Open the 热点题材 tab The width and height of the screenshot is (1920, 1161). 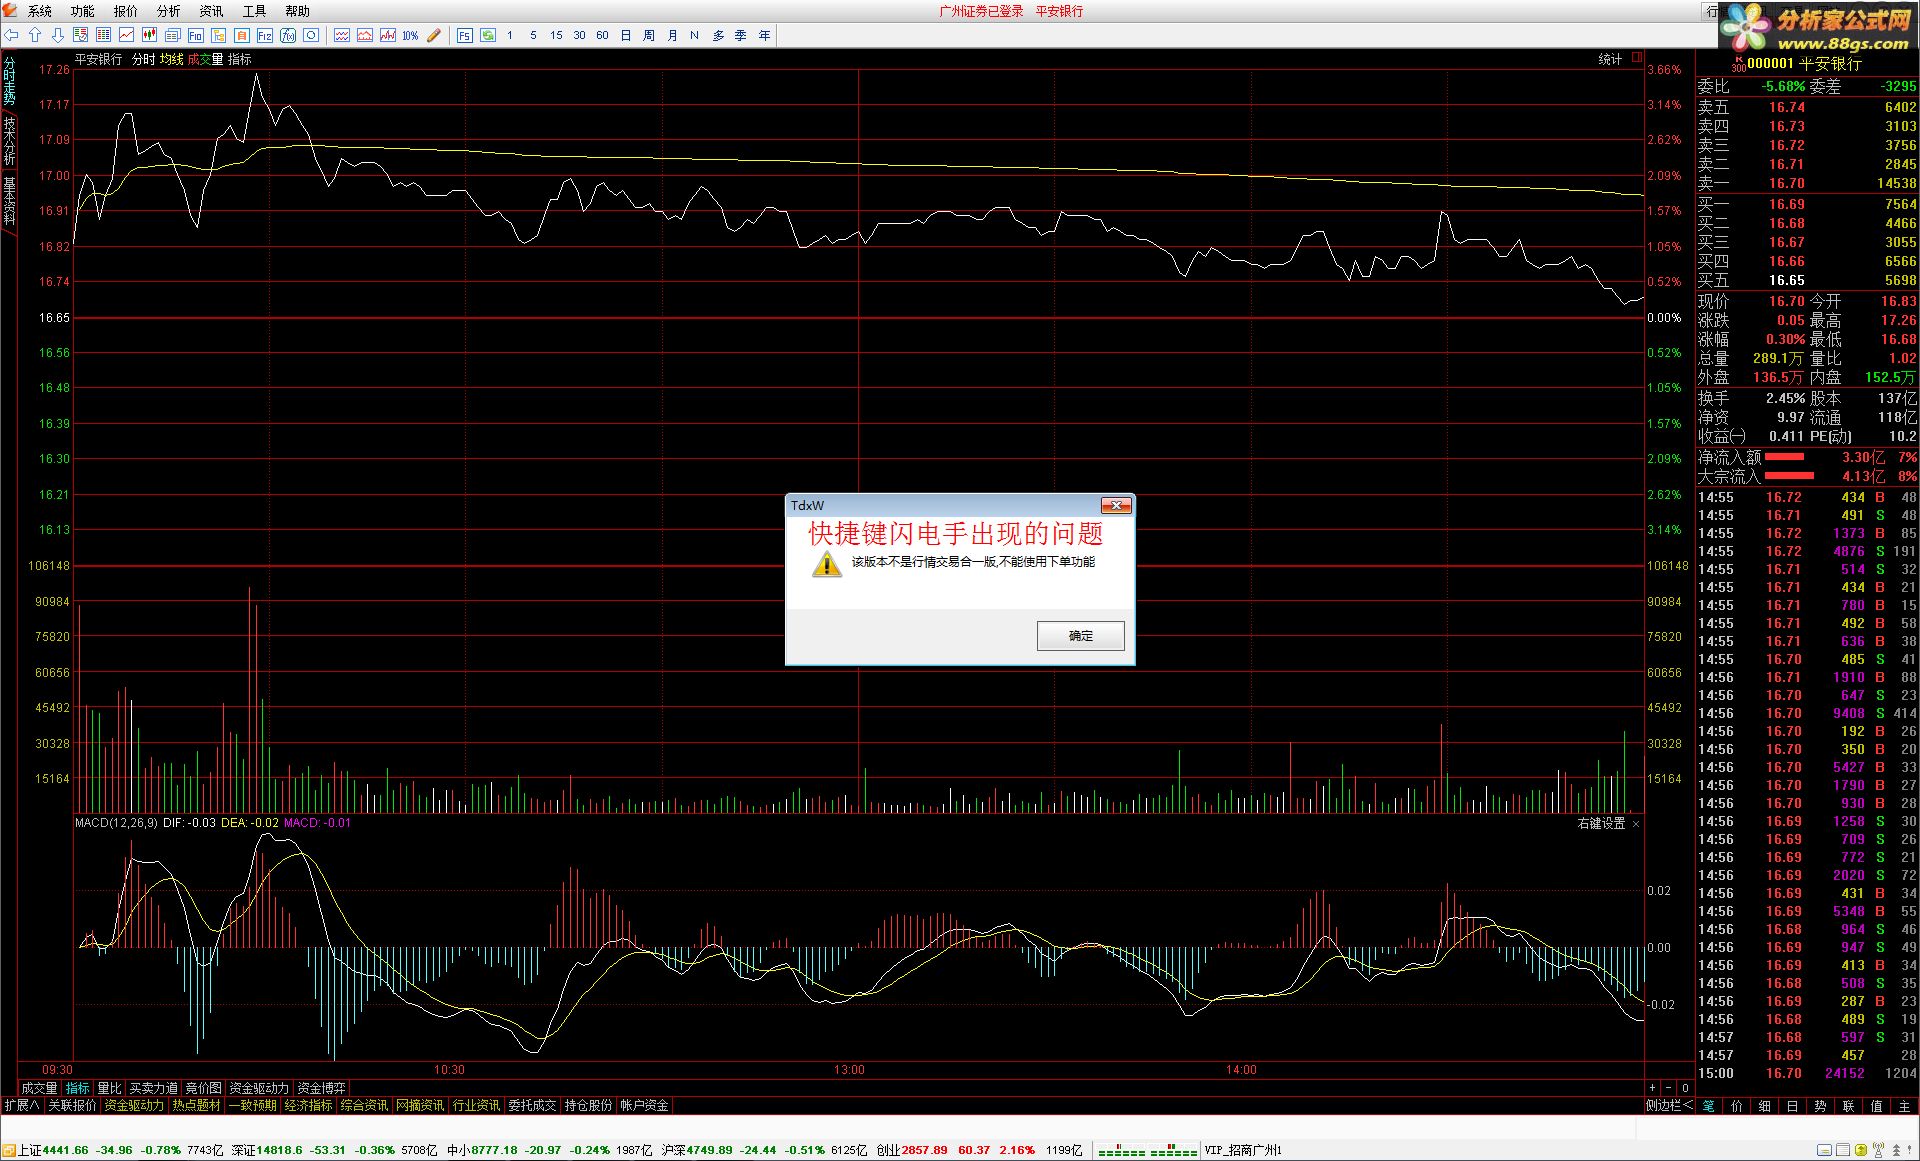[196, 1106]
